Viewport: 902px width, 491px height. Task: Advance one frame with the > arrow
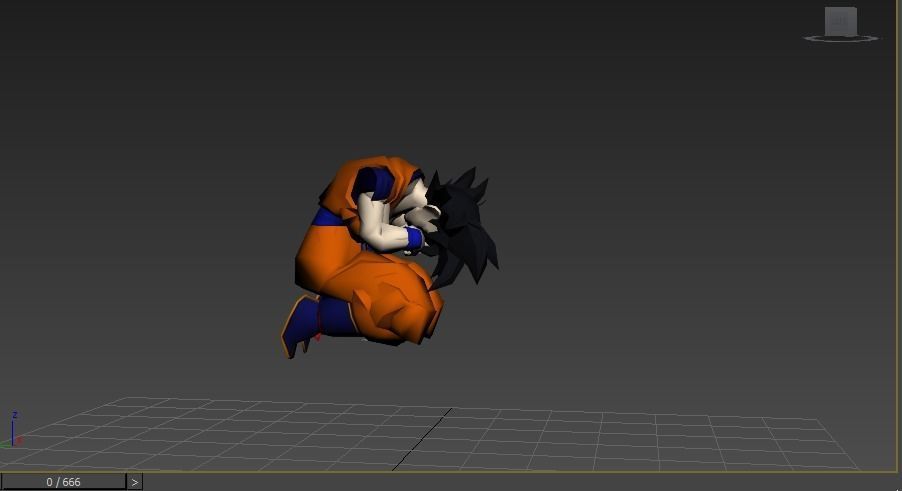[135, 482]
